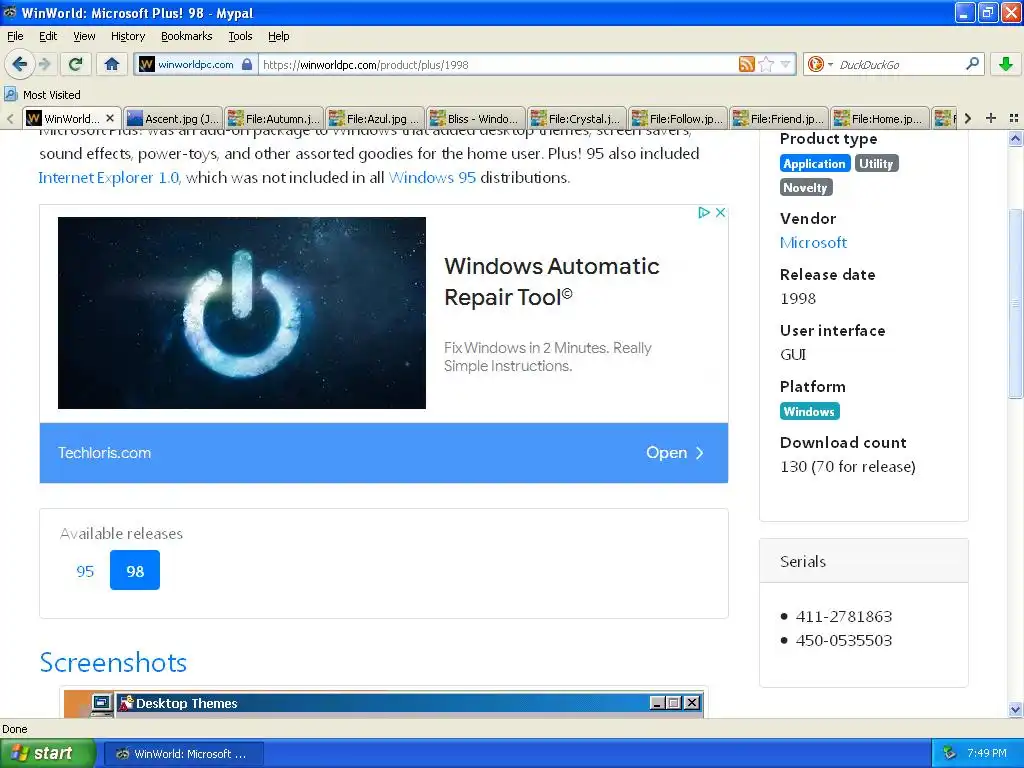Click the WinWorld taskbar window button
The width and height of the screenshot is (1024, 768).
coord(184,754)
